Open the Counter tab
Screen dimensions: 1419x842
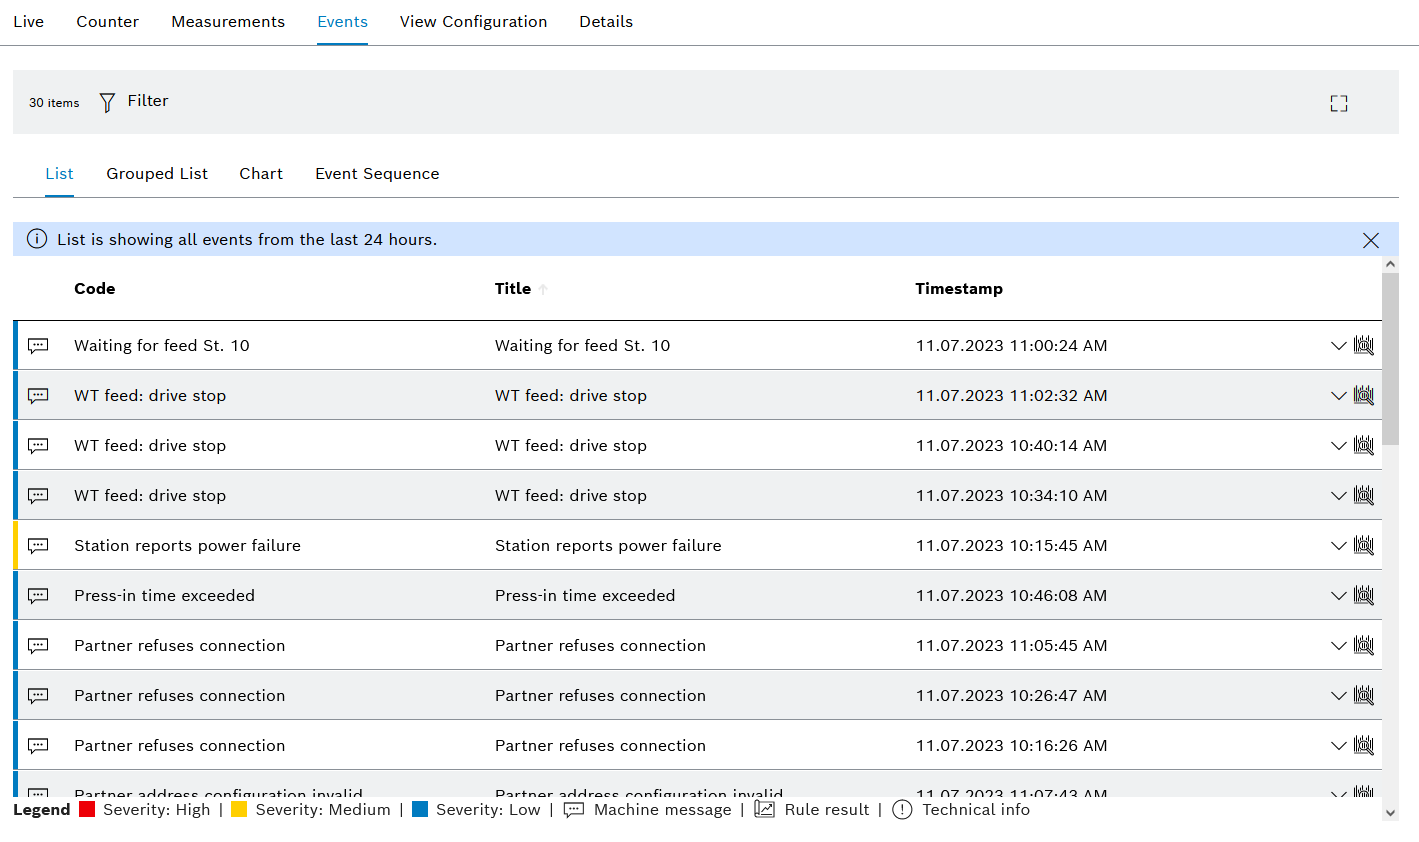pyautogui.click(x=108, y=22)
